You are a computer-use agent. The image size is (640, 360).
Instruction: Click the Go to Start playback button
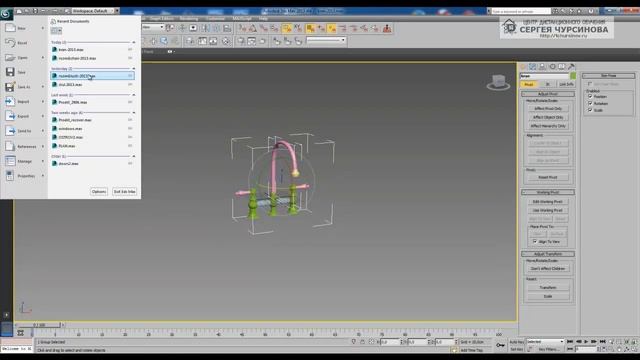570,341
